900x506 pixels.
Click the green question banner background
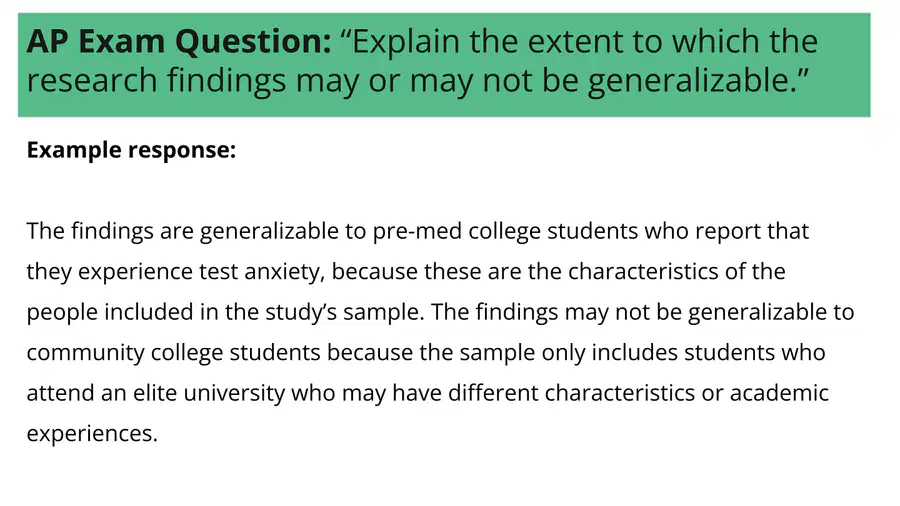[x=444, y=65]
